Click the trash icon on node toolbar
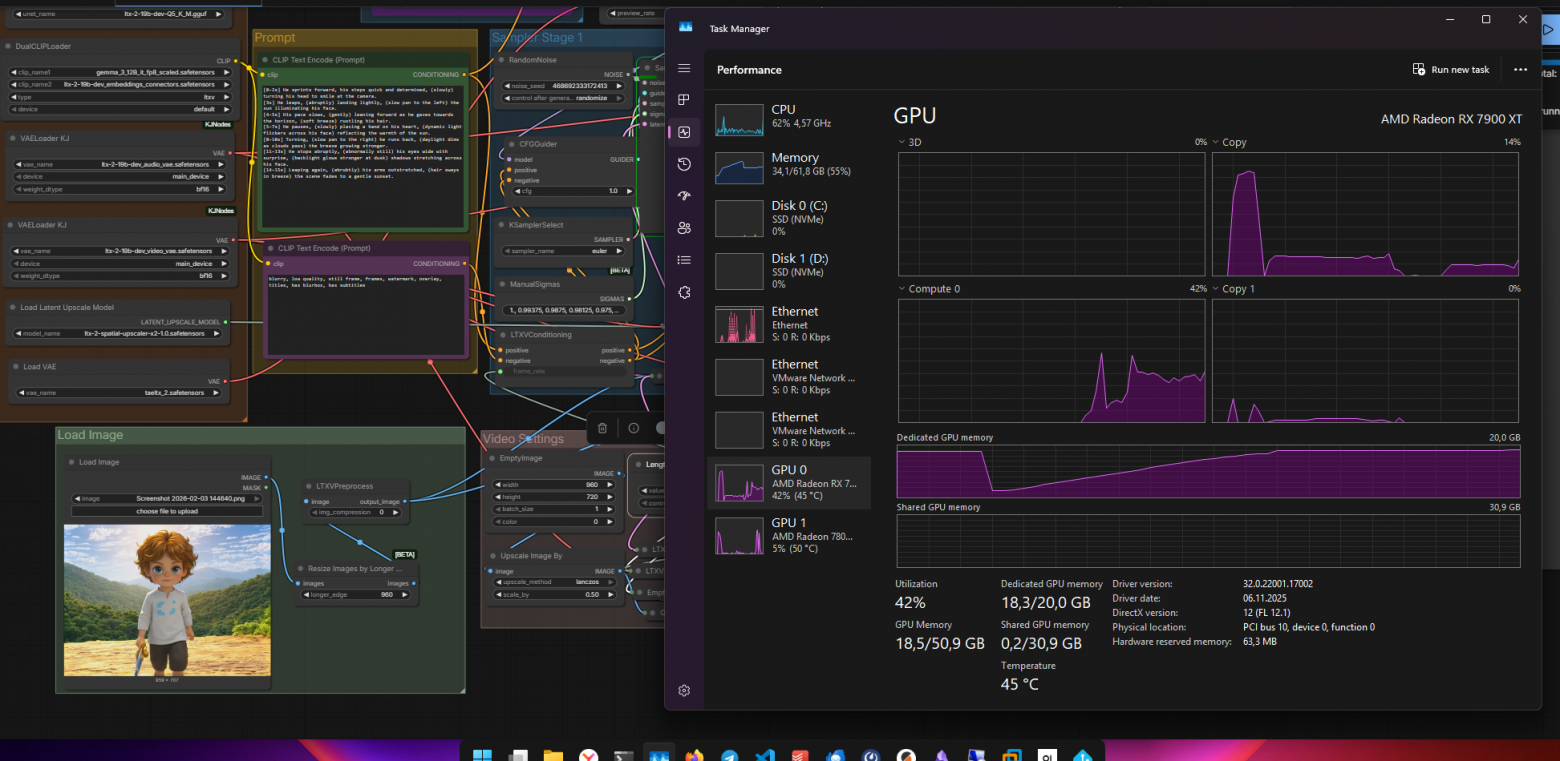This screenshot has height=761, width=1560. [602, 428]
